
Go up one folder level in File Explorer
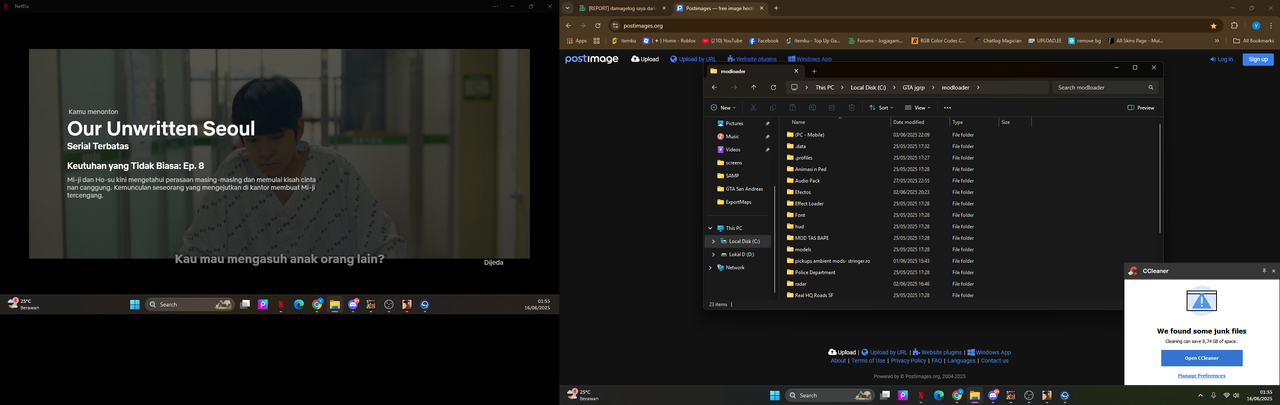tap(754, 87)
